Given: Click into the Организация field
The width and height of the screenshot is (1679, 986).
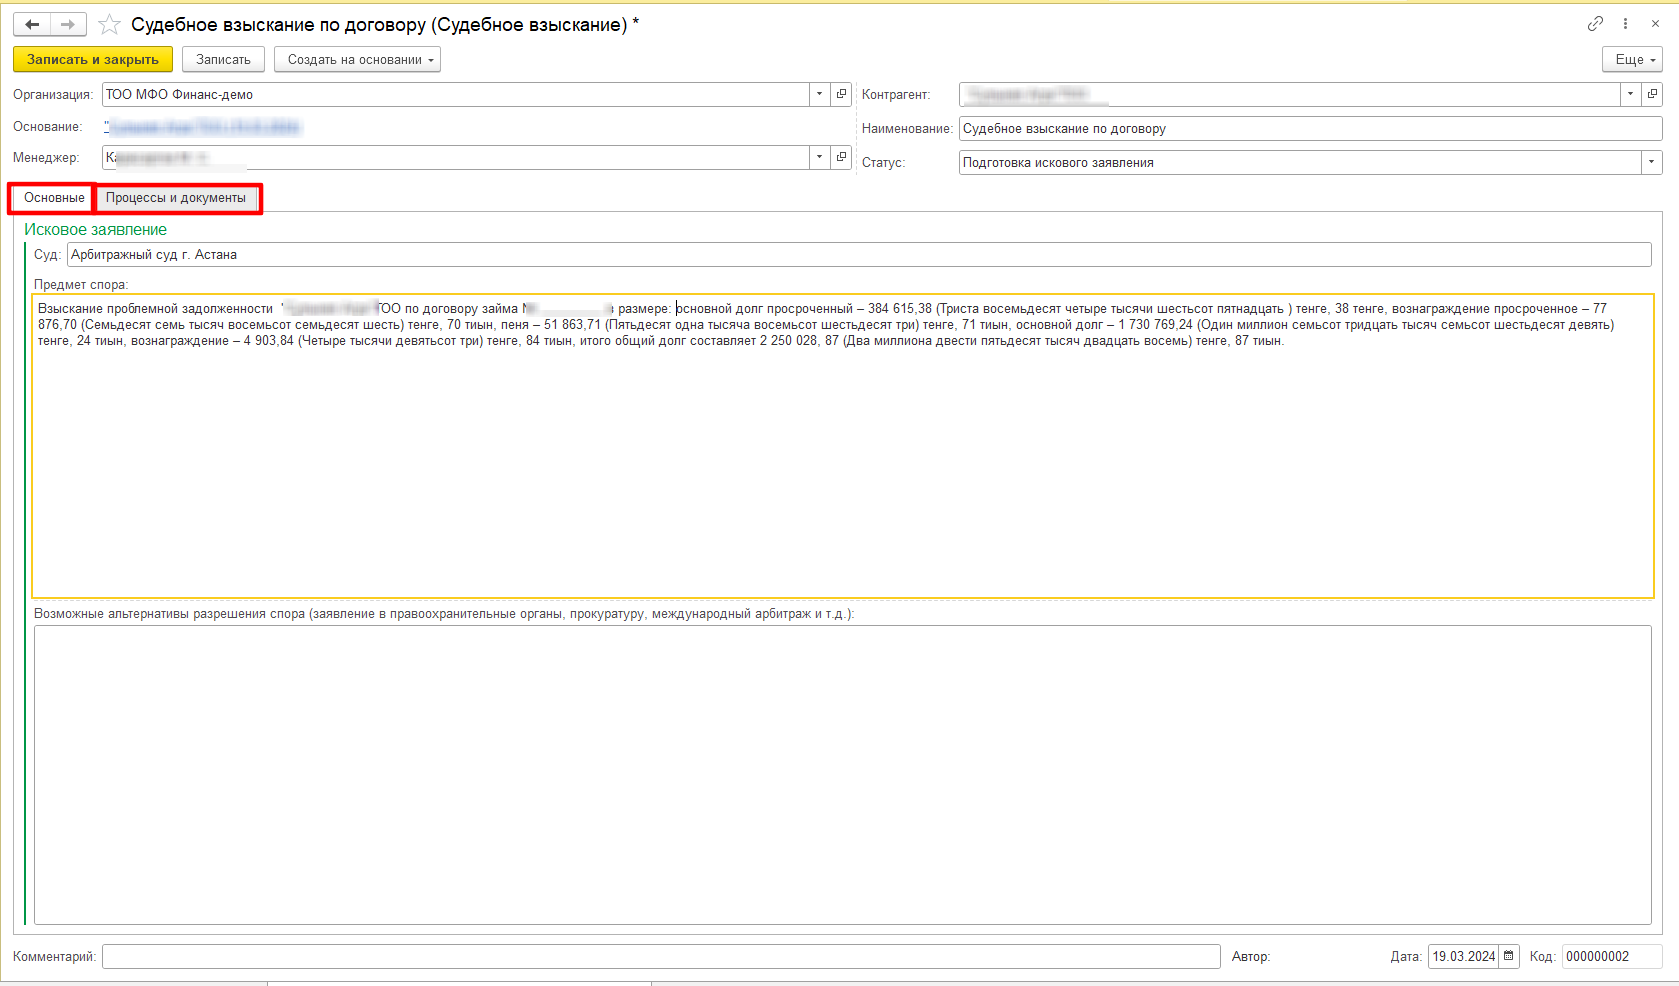Looking at the screenshot, I should point(456,94).
